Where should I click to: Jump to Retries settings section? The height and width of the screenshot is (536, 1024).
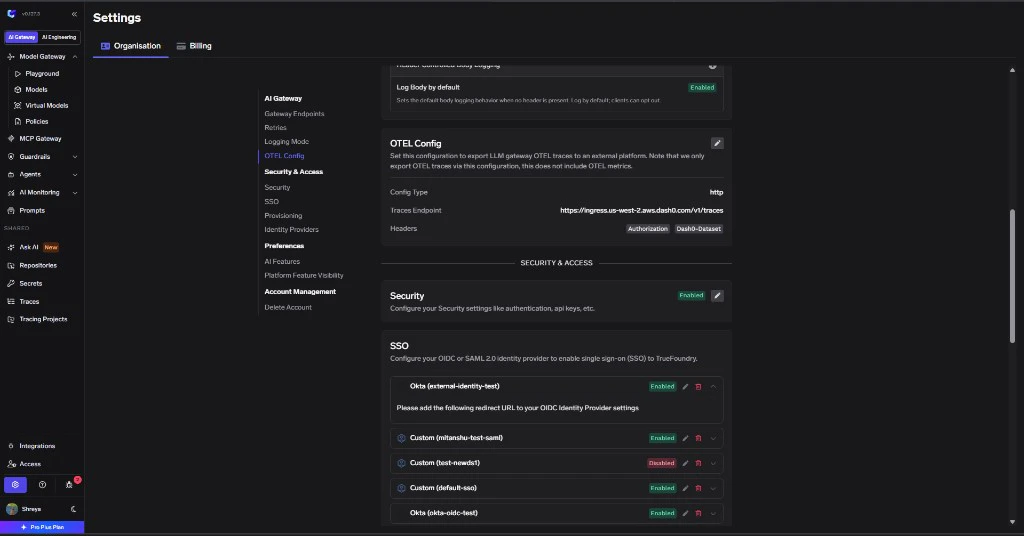275,128
